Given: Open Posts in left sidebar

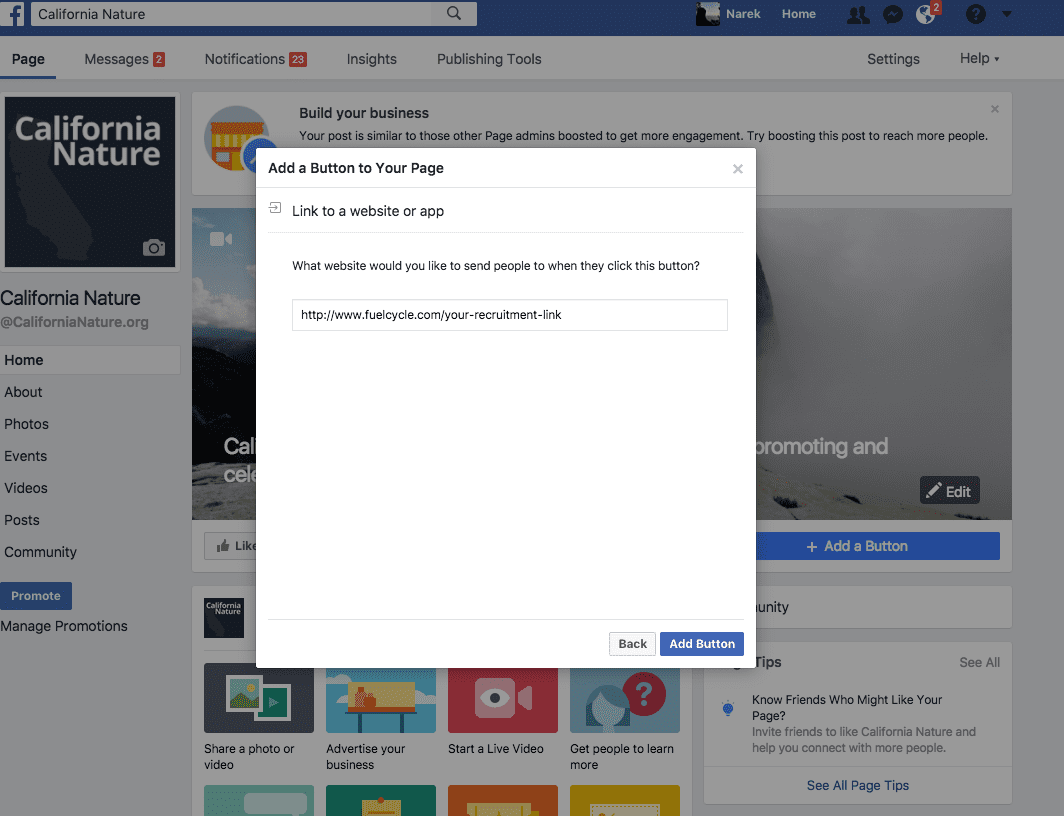Looking at the screenshot, I should 22,520.
